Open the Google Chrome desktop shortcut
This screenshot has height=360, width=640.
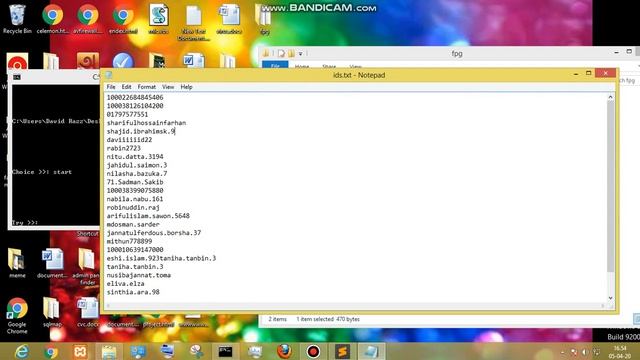[x=17, y=316]
